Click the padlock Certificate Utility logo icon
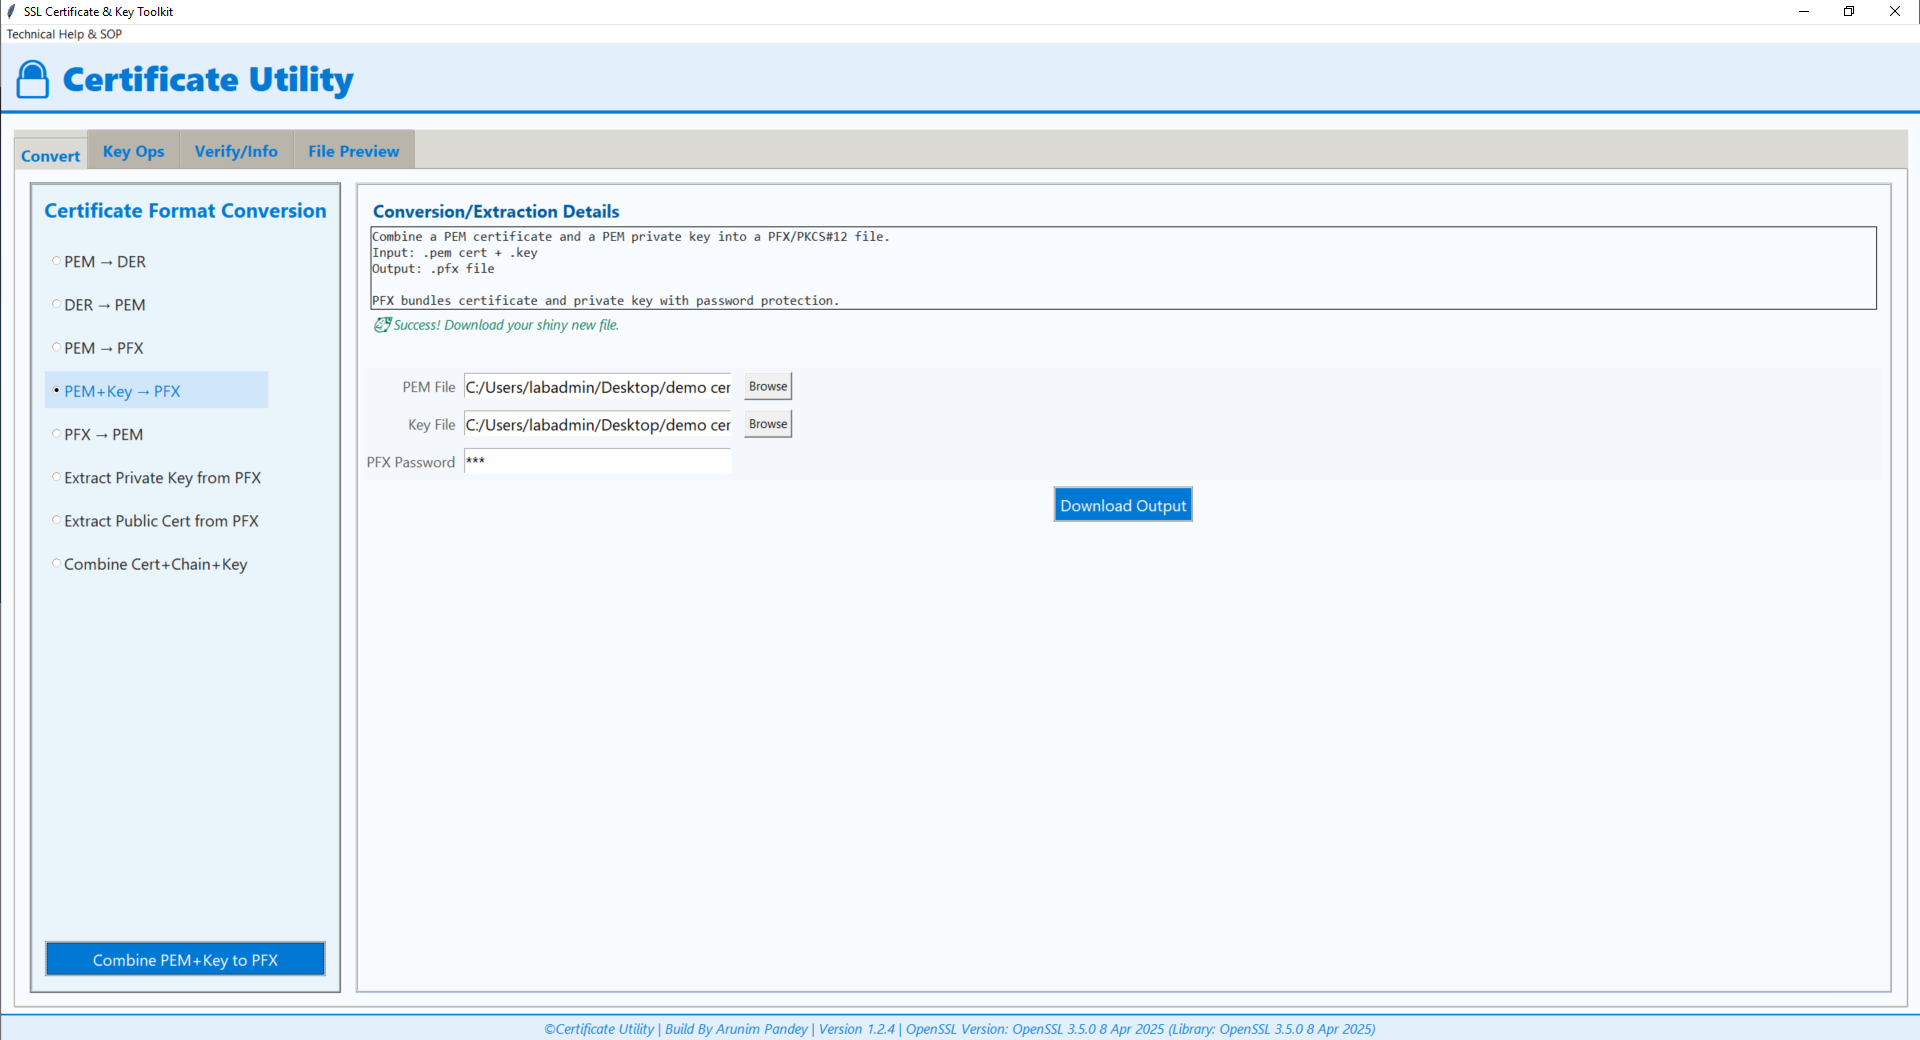This screenshot has height=1040, width=1920. pos(32,78)
